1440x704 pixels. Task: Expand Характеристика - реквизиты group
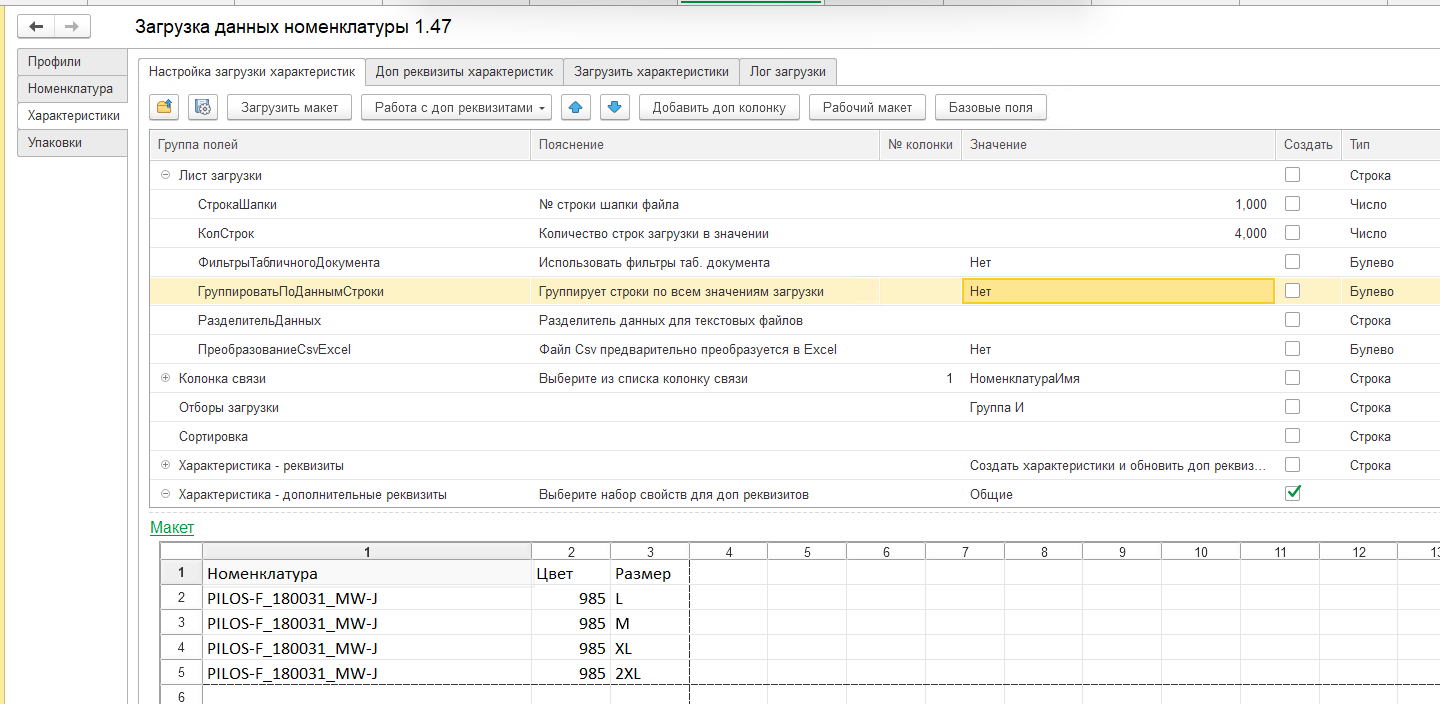165,466
